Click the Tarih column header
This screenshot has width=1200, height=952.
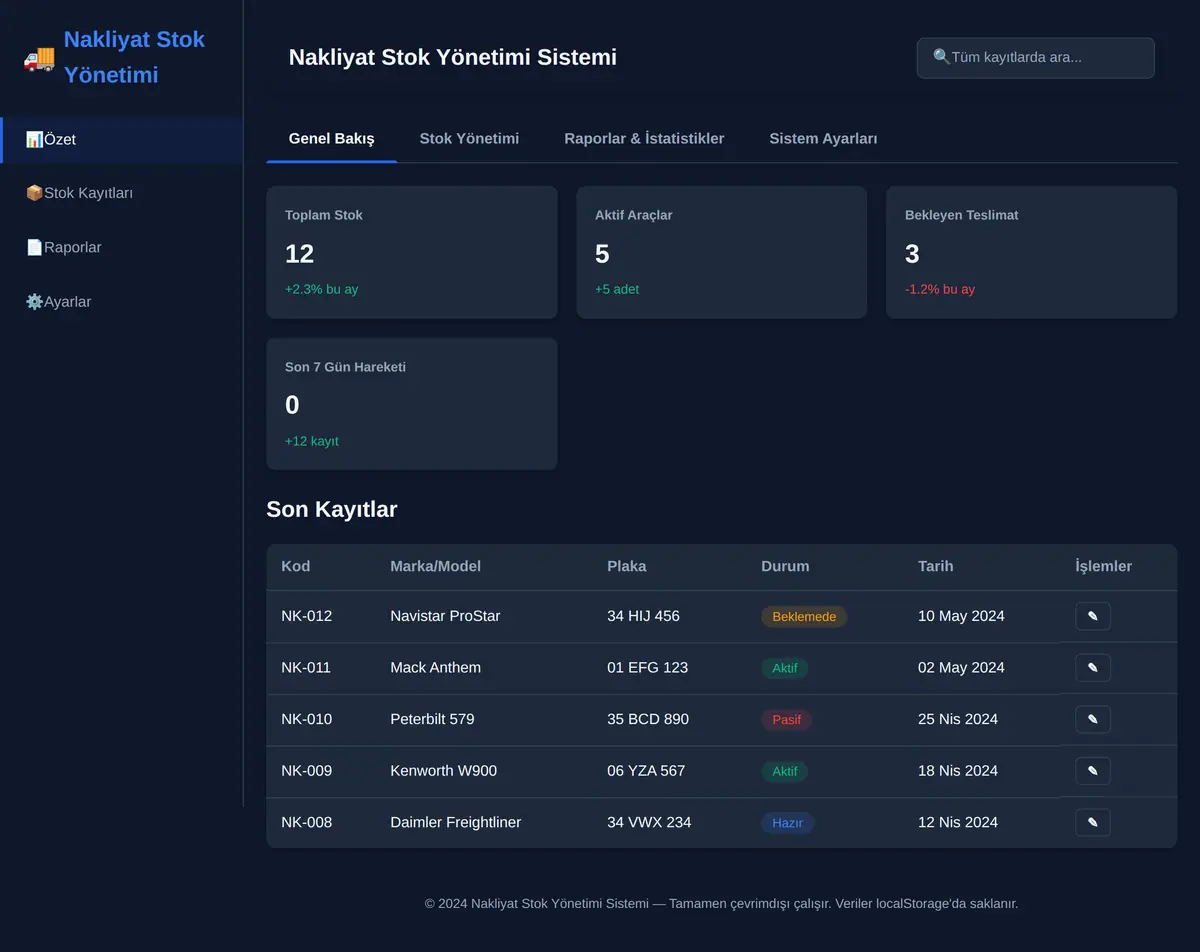pos(936,566)
